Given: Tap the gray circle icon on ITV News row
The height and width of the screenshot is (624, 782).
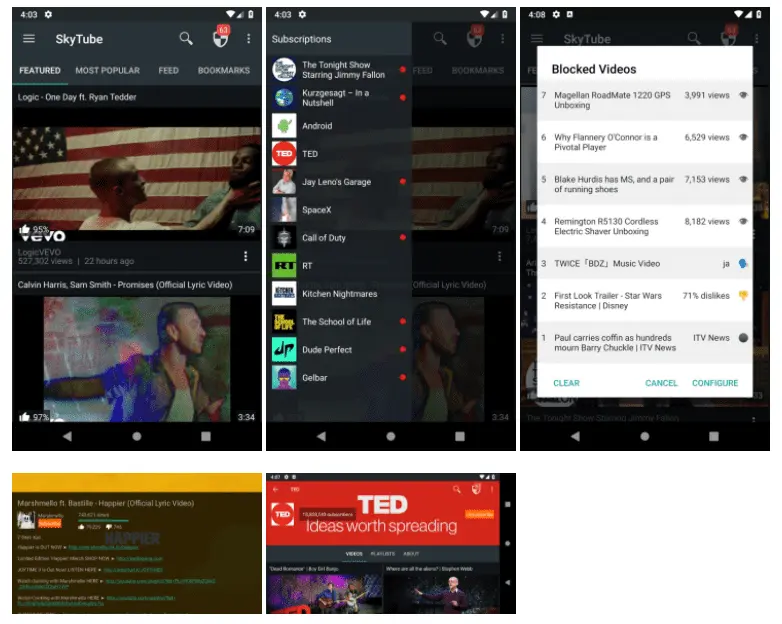Looking at the screenshot, I should (743, 338).
